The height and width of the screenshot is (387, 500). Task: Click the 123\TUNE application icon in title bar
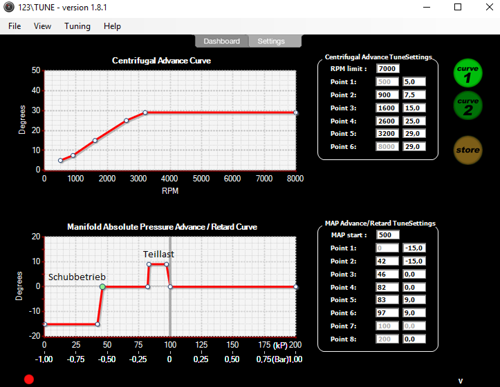[x=9, y=7]
